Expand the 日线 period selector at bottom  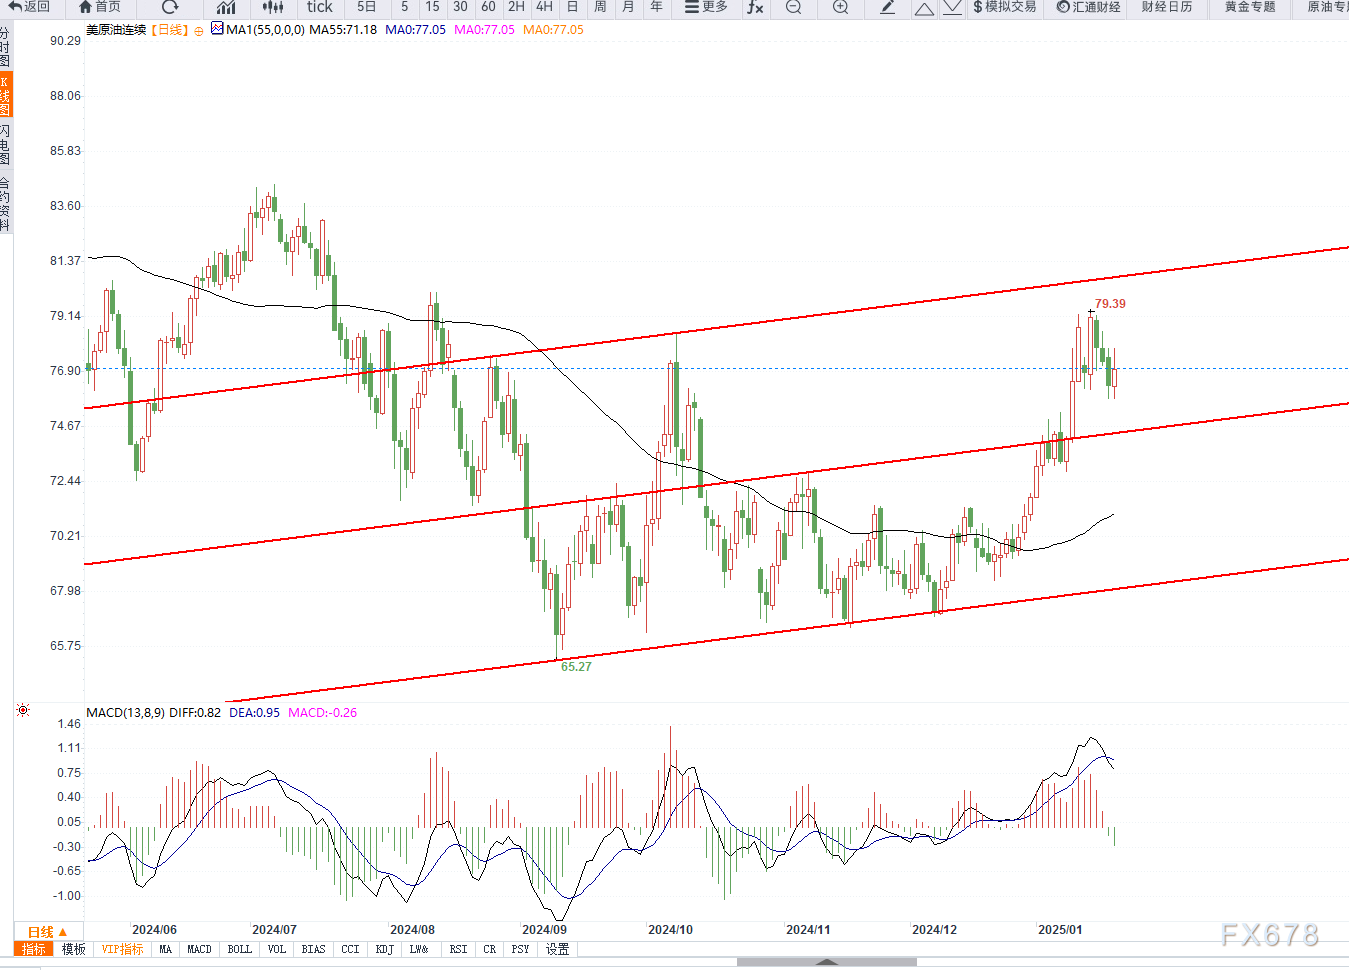point(47,931)
